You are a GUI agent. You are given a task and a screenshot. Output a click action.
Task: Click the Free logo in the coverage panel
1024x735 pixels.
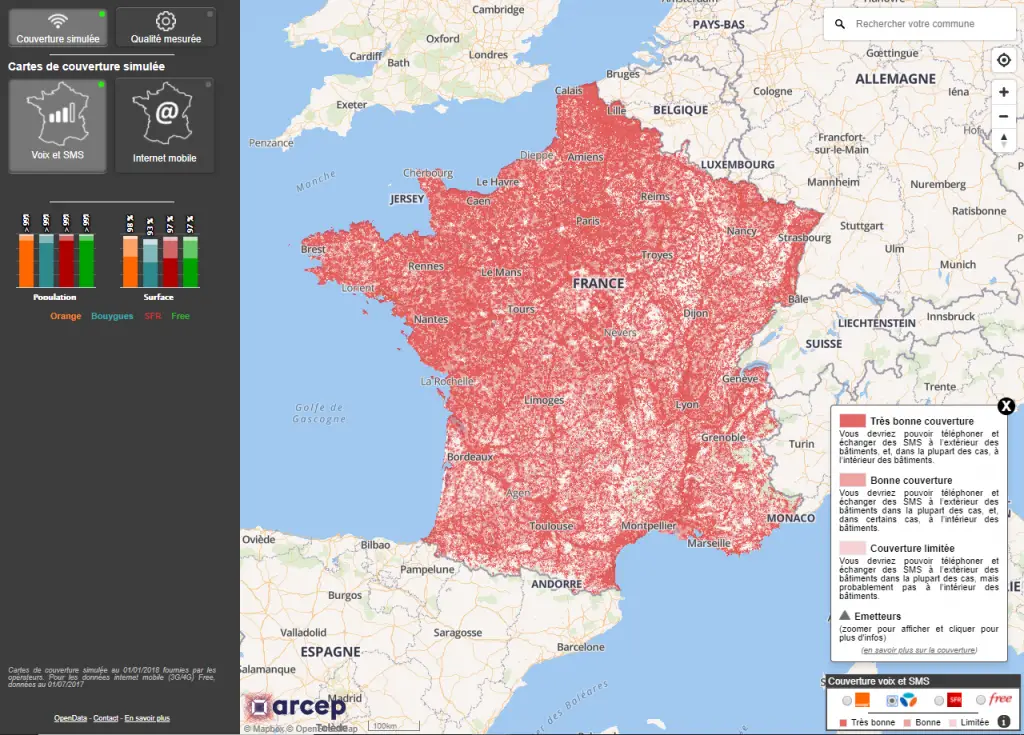point(1000,700)
